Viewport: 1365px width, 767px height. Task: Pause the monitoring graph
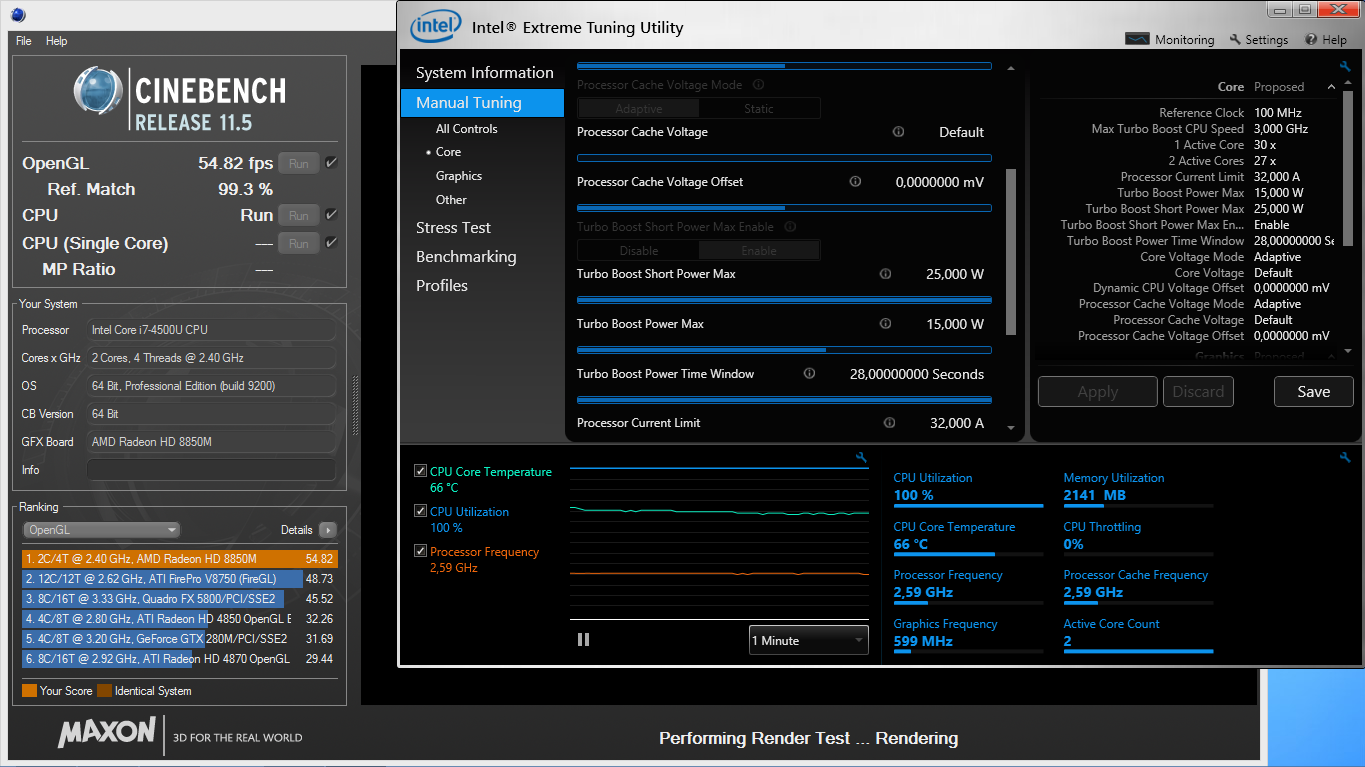584,640
